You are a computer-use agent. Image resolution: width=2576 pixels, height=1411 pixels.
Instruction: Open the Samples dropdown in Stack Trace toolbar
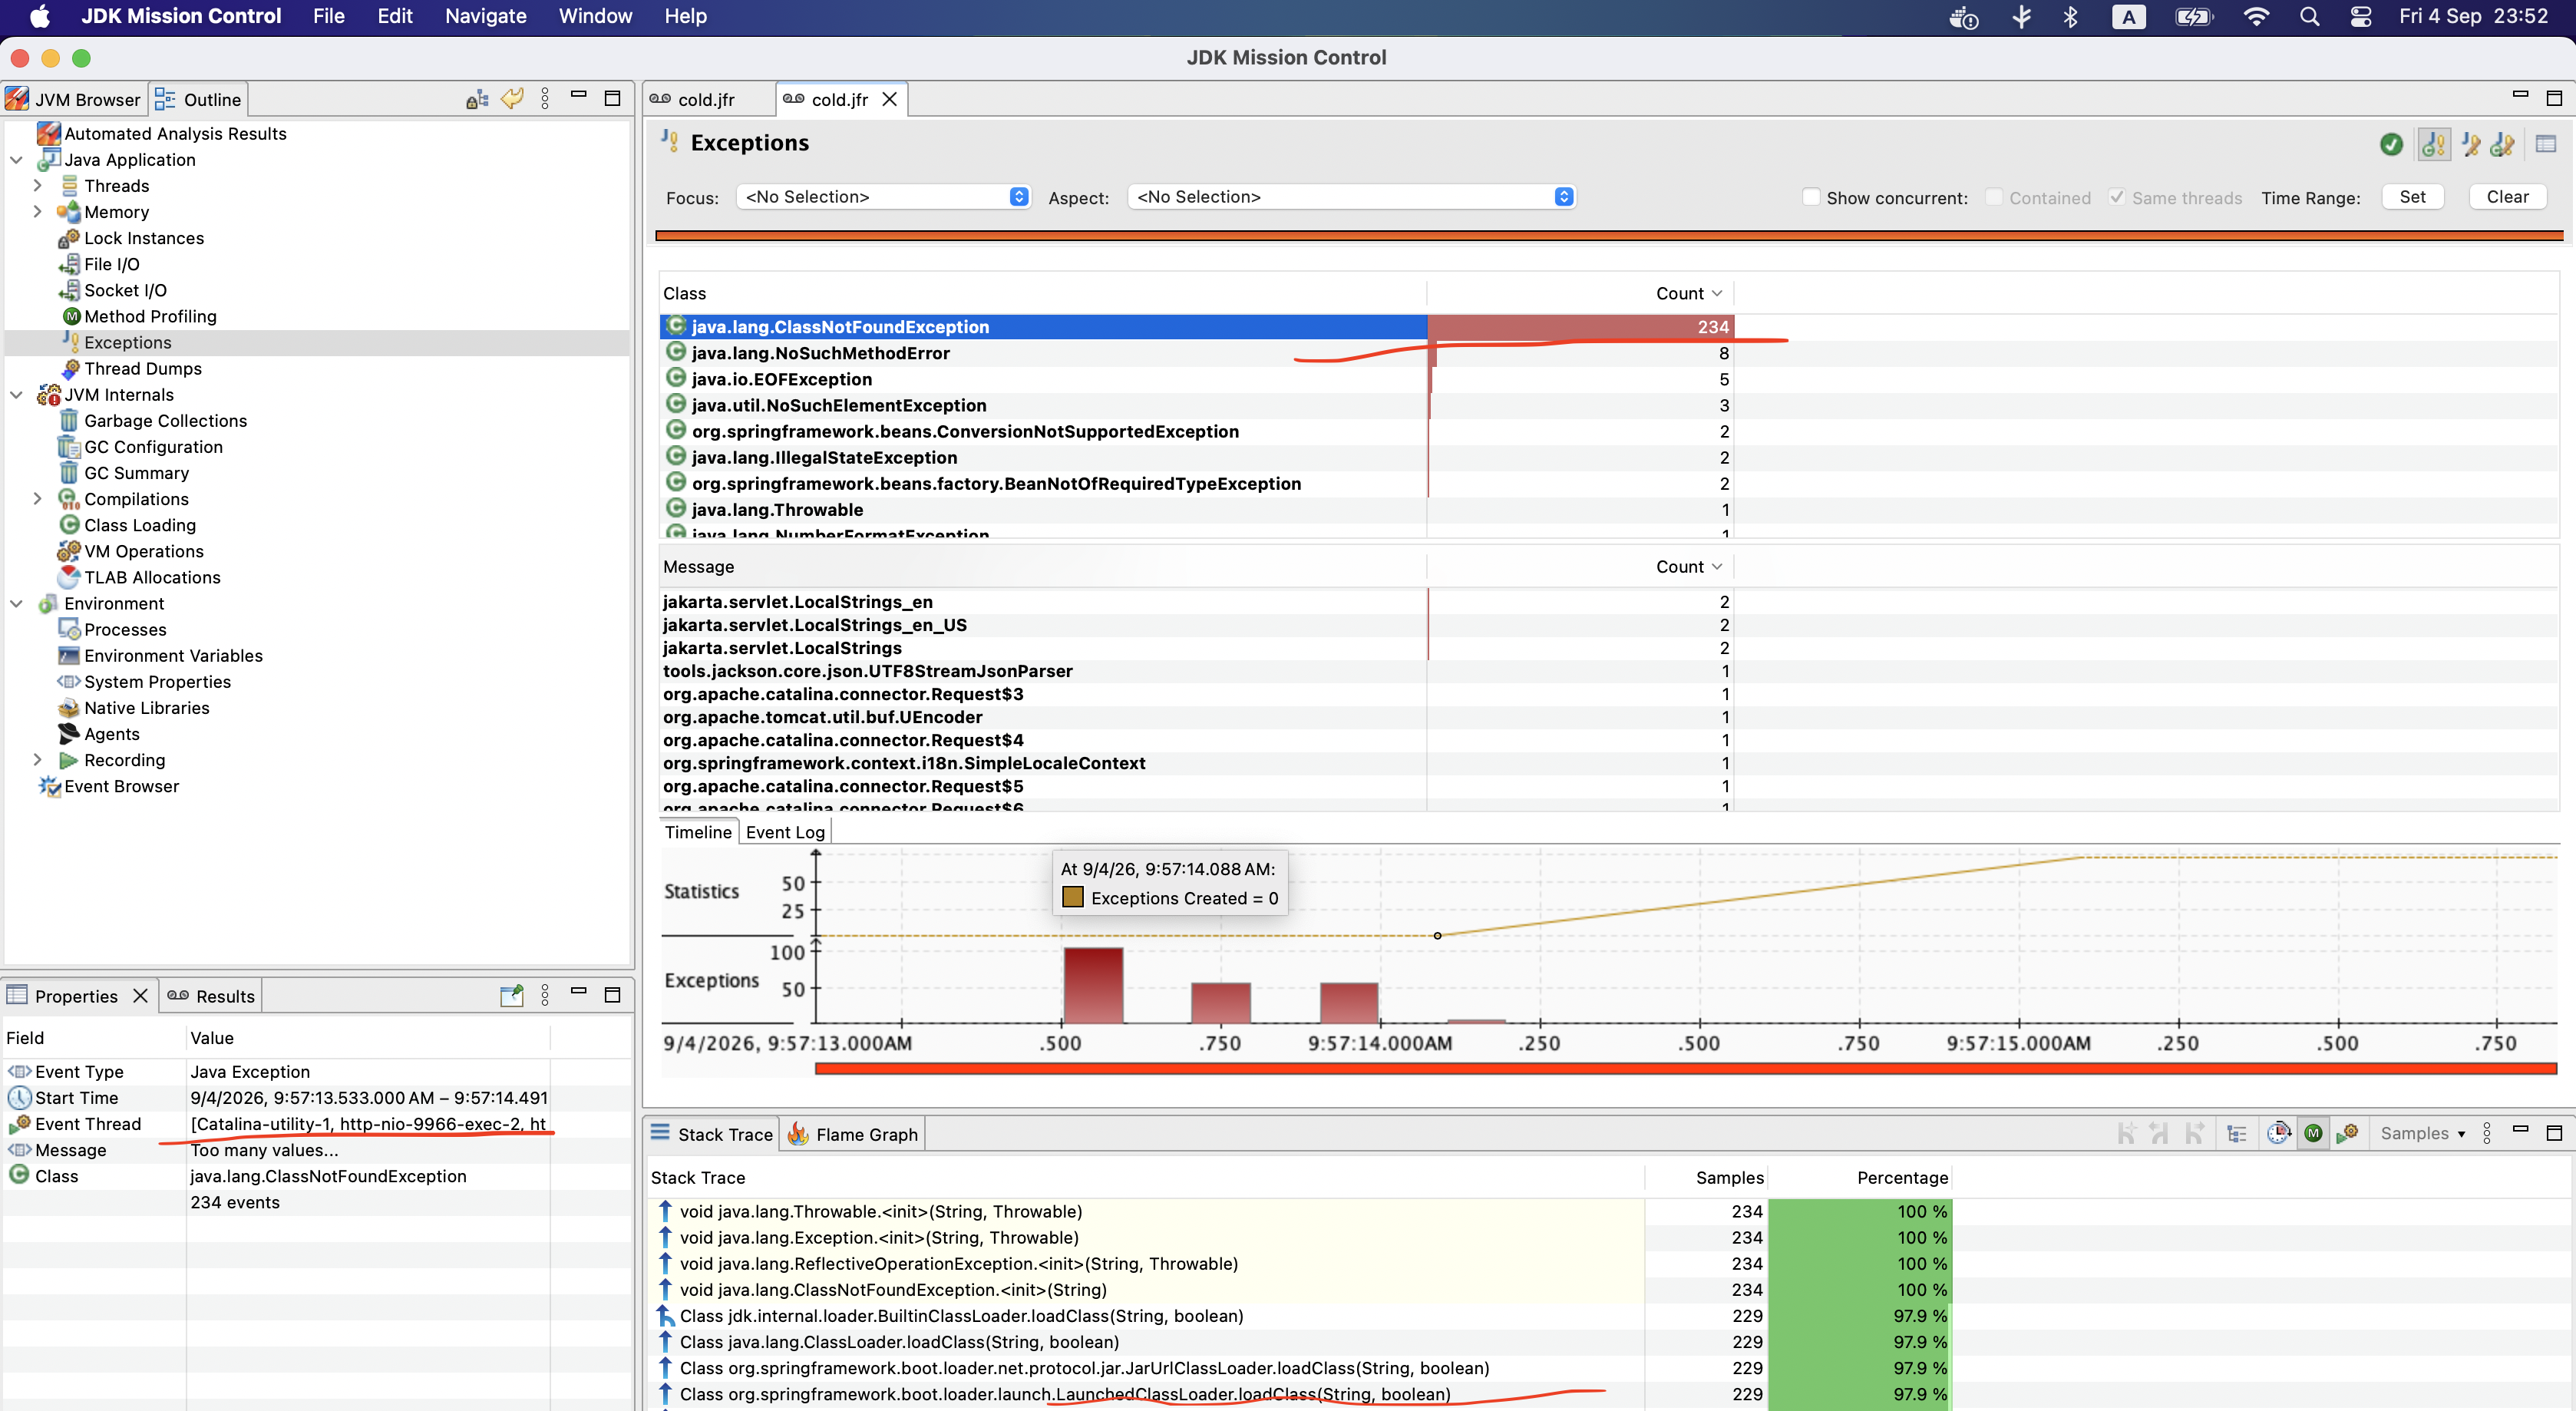[2422, 1133]
